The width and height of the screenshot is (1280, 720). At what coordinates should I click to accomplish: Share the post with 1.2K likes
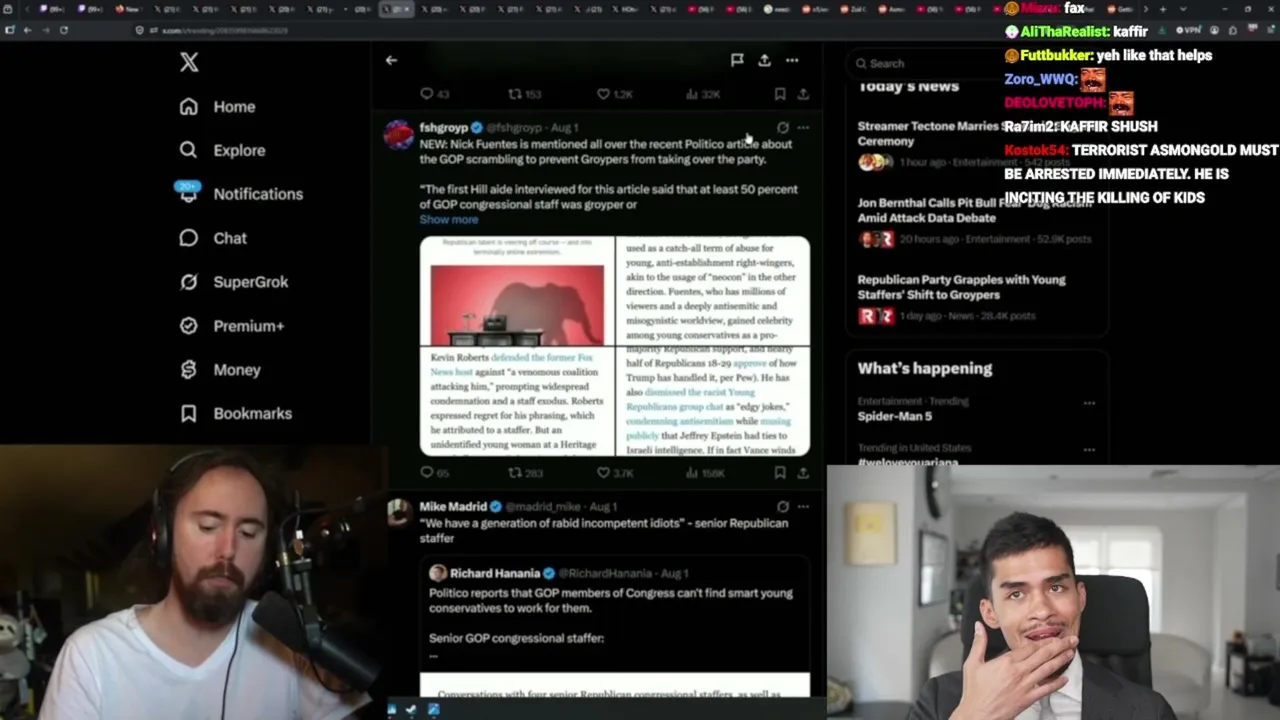(x=803, y=94)
